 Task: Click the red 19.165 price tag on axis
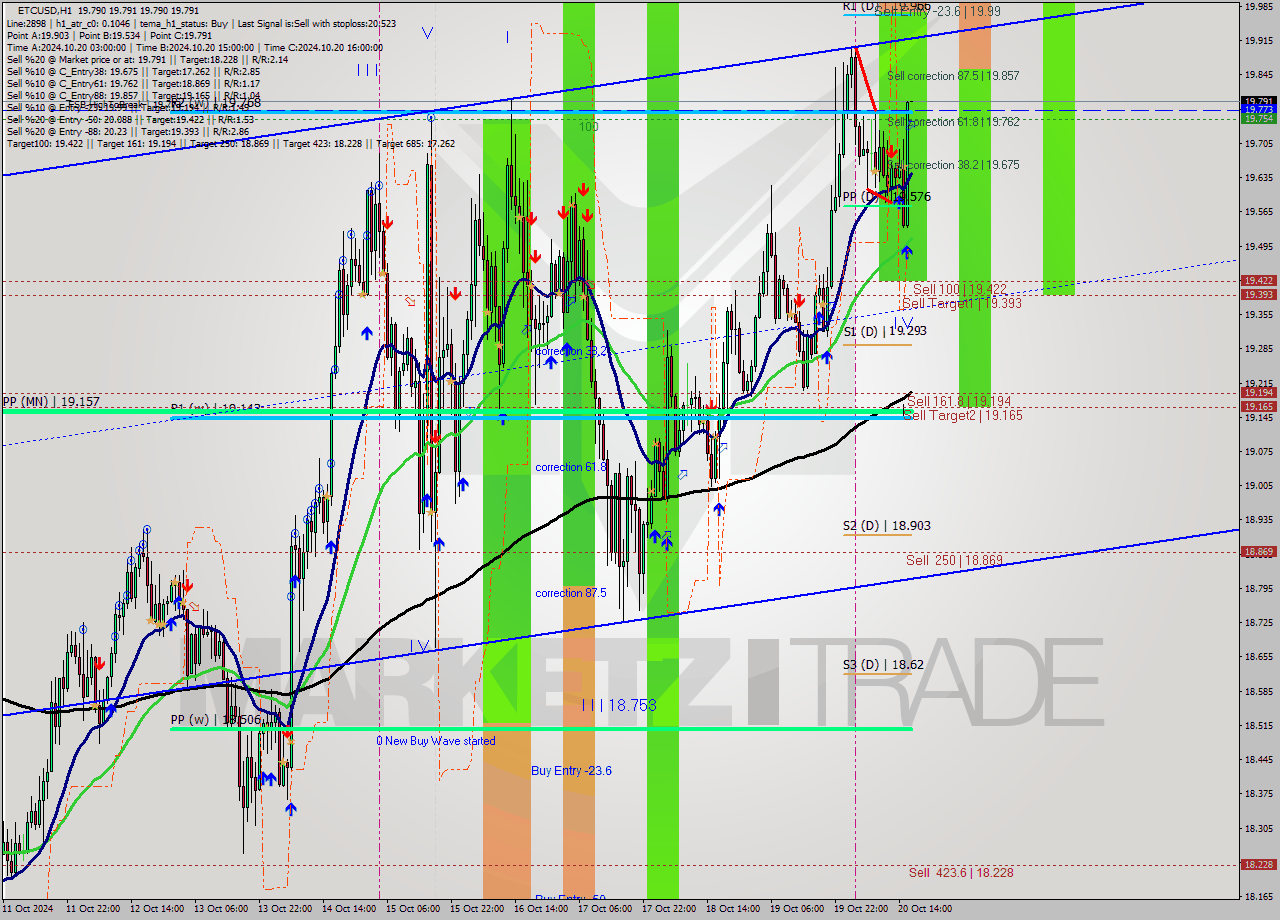pyautogui.click(x=1258, y=406)
